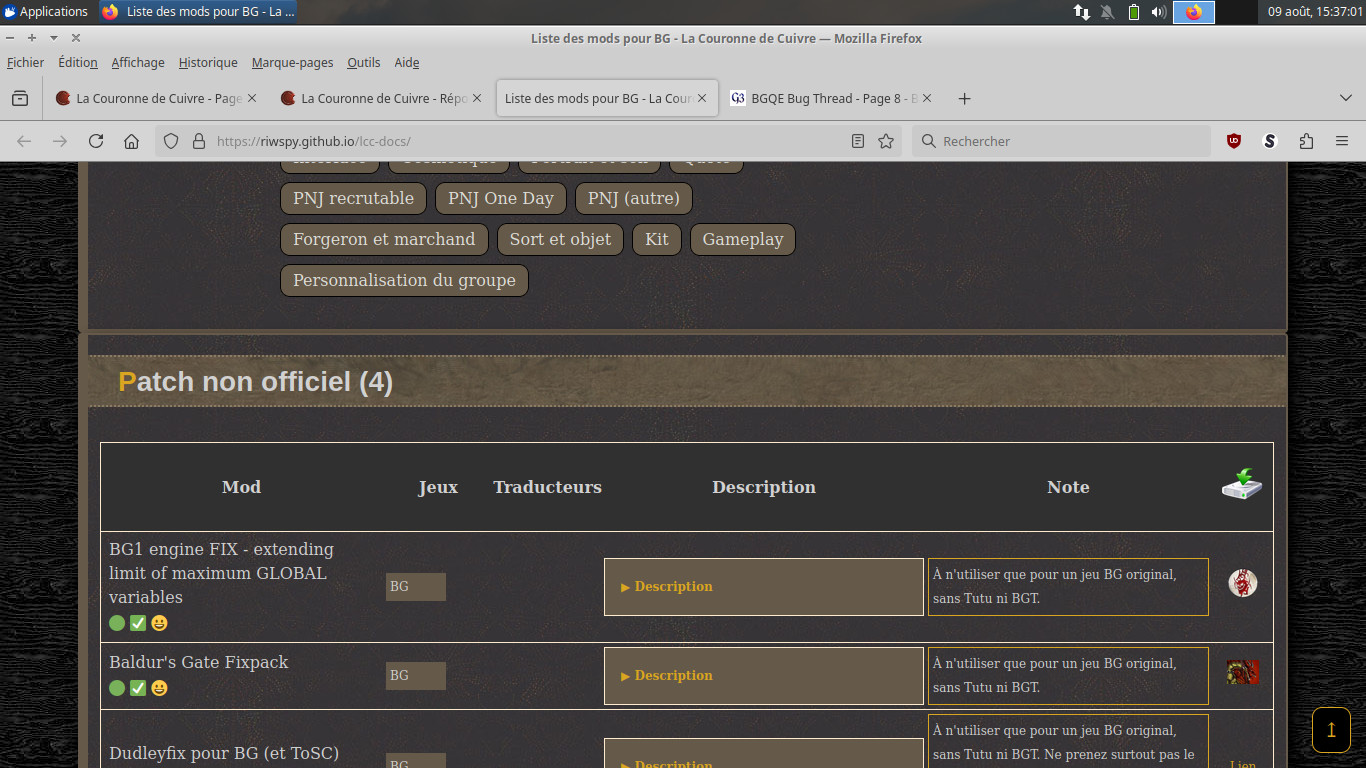Reload the current page
The width and height of the screenshot is (1366, 768).
point(96,141)
